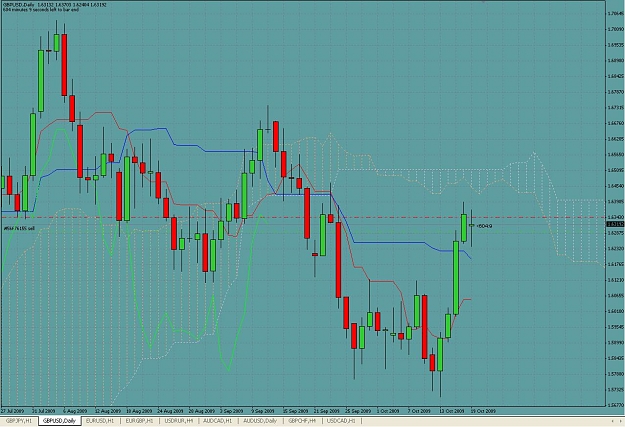
Task: Click the '3 Sep 2009' date label
Action: pyautogui.click(x=232, y=411)
